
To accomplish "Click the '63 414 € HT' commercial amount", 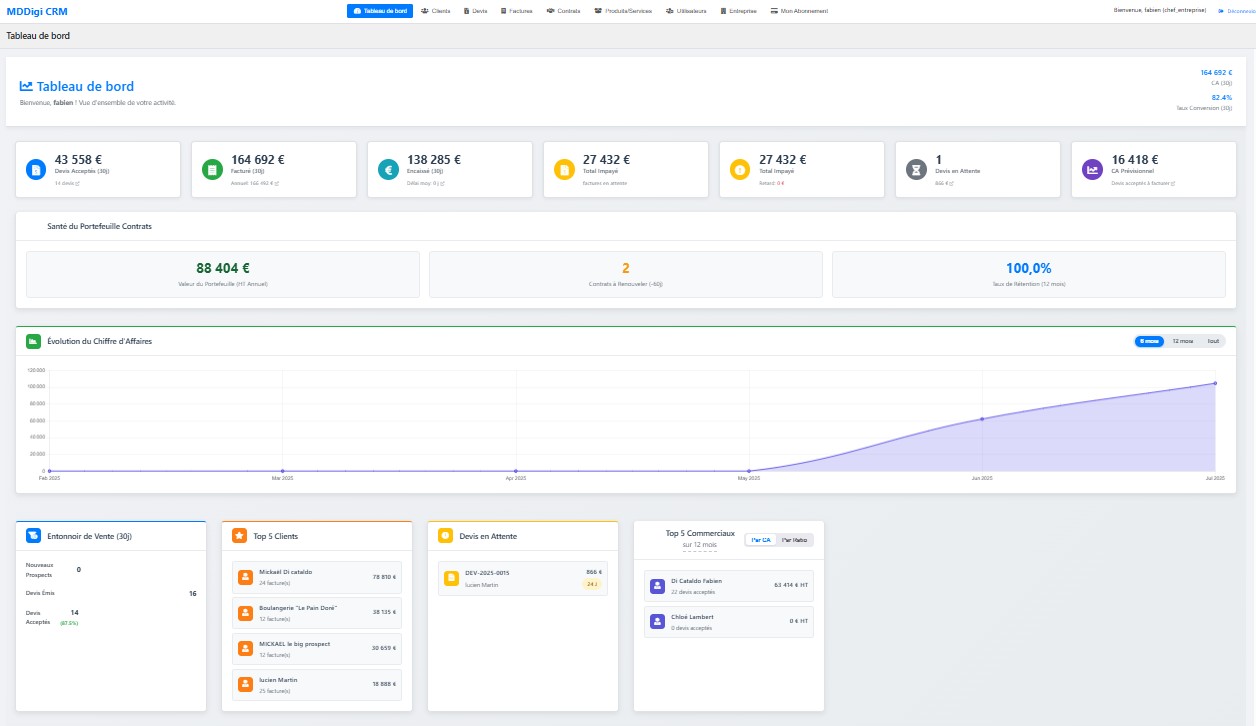I will pyautogui.click(x=791, y=586).
